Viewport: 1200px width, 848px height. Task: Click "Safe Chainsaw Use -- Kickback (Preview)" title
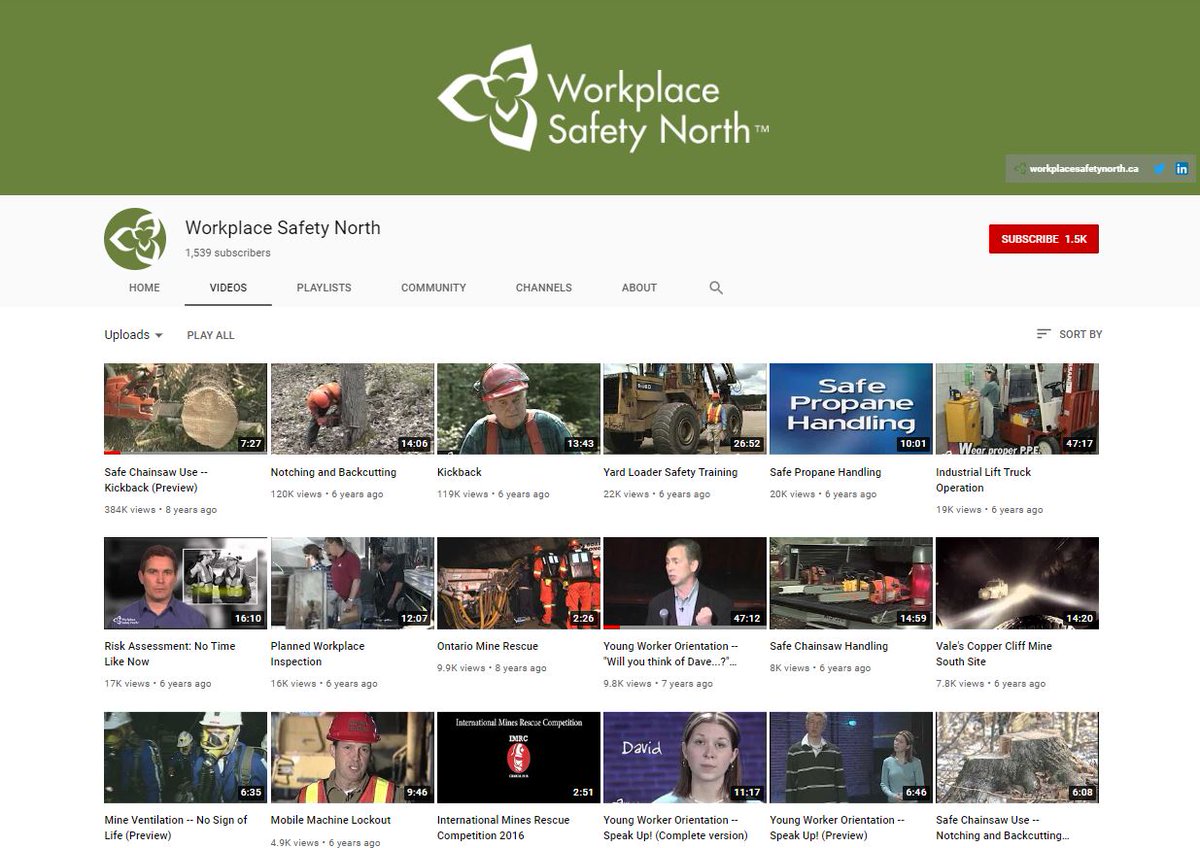click(x=156, y=480)
